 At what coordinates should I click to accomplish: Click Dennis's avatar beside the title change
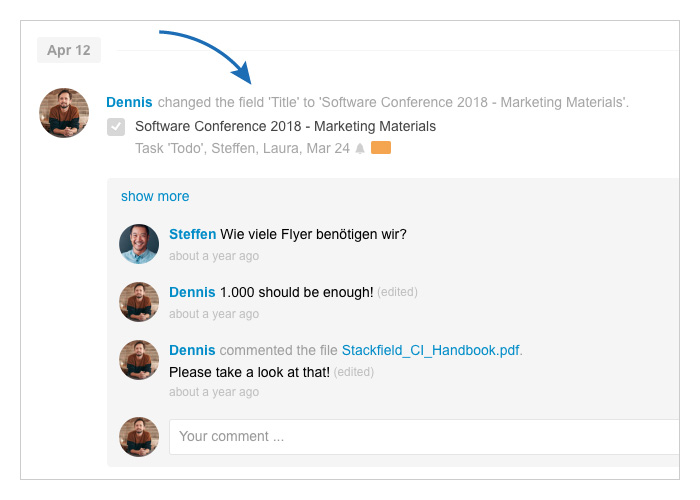tap(64, 113)
